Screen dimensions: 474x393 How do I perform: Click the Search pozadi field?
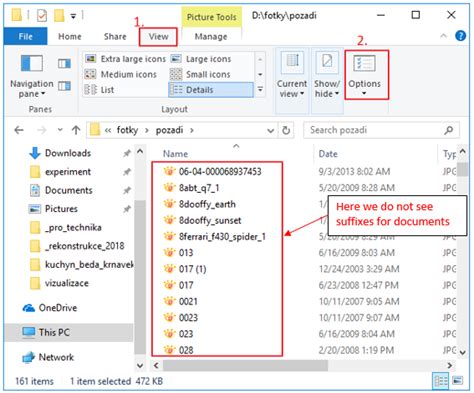[x=381, y=130]
